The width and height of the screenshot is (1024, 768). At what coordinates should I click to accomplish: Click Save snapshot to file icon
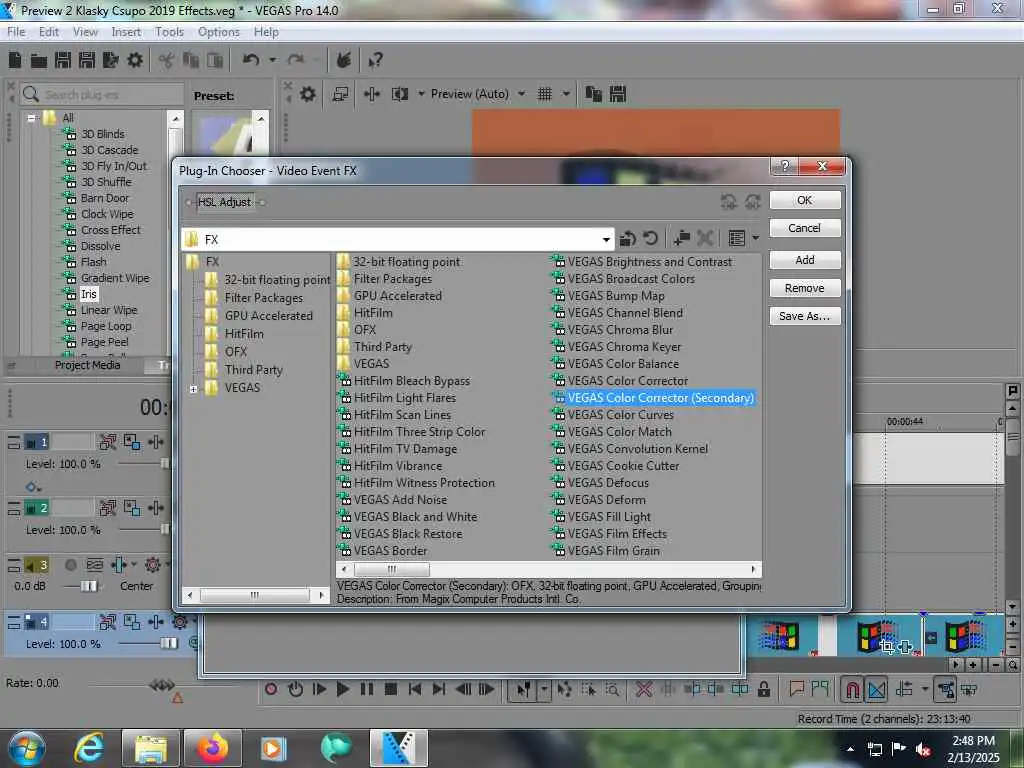618,94
